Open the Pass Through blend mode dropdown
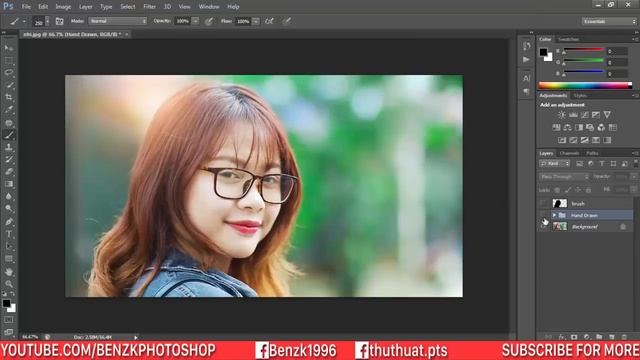 click(564, 177)
